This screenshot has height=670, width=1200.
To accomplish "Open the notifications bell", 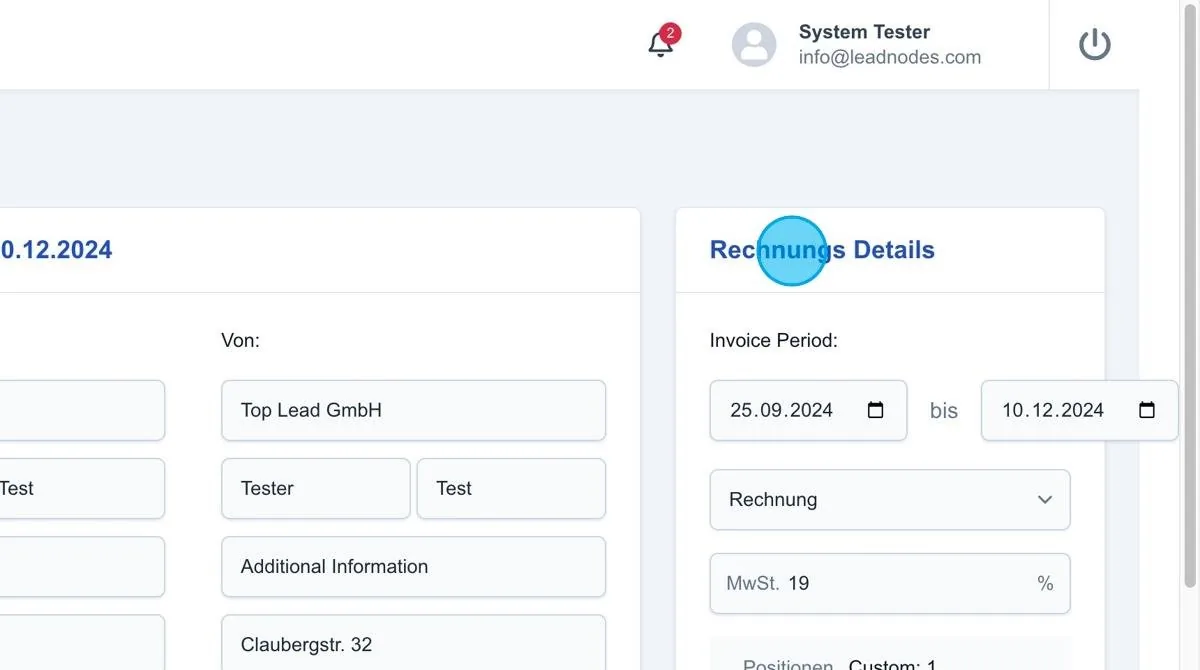I will (x=660, y=44).
